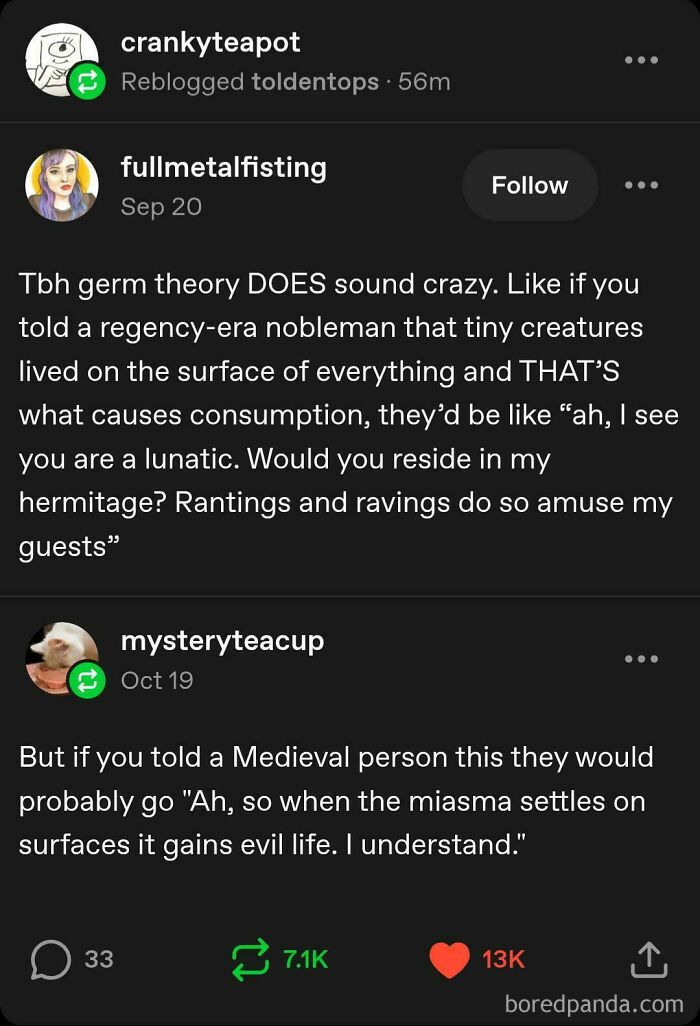Tap the share upload icon
The height and width of the screenshot is (1026, 700).
click(647, 959)
